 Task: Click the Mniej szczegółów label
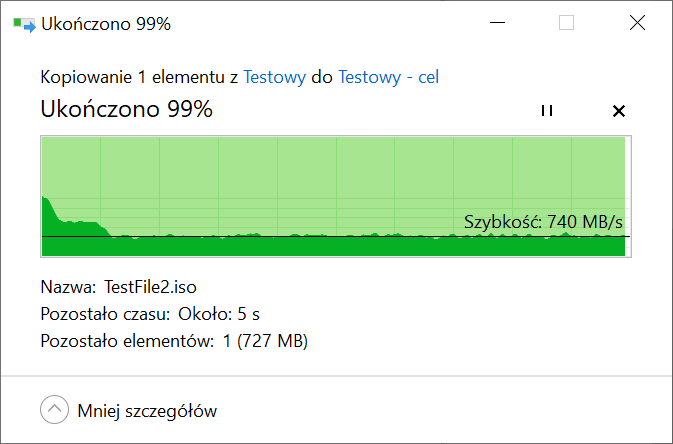[147, 411]
